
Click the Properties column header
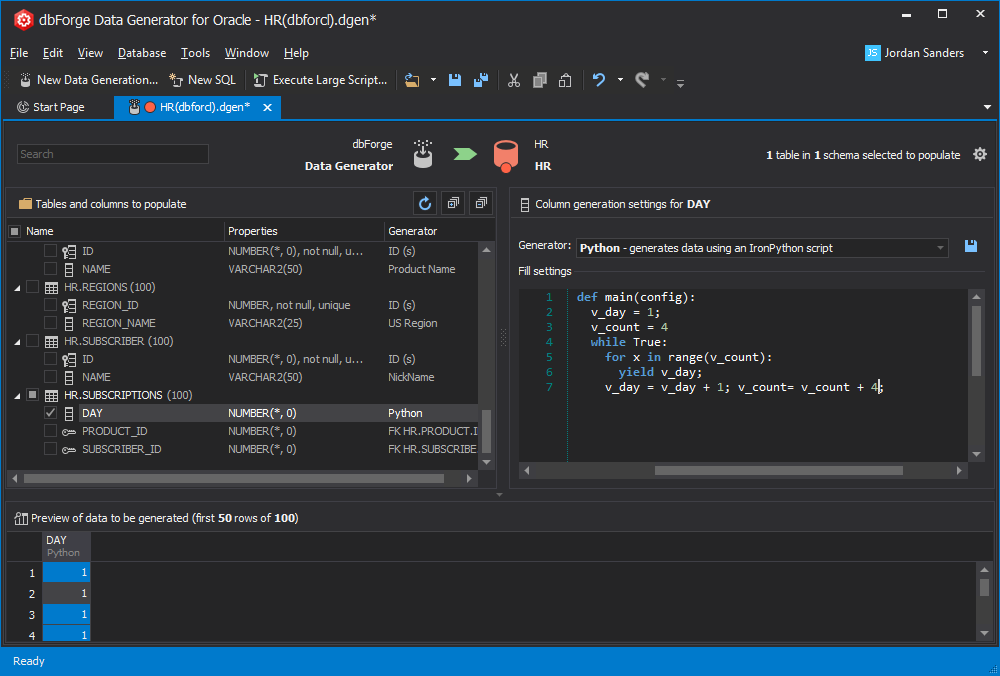(304, 231)
